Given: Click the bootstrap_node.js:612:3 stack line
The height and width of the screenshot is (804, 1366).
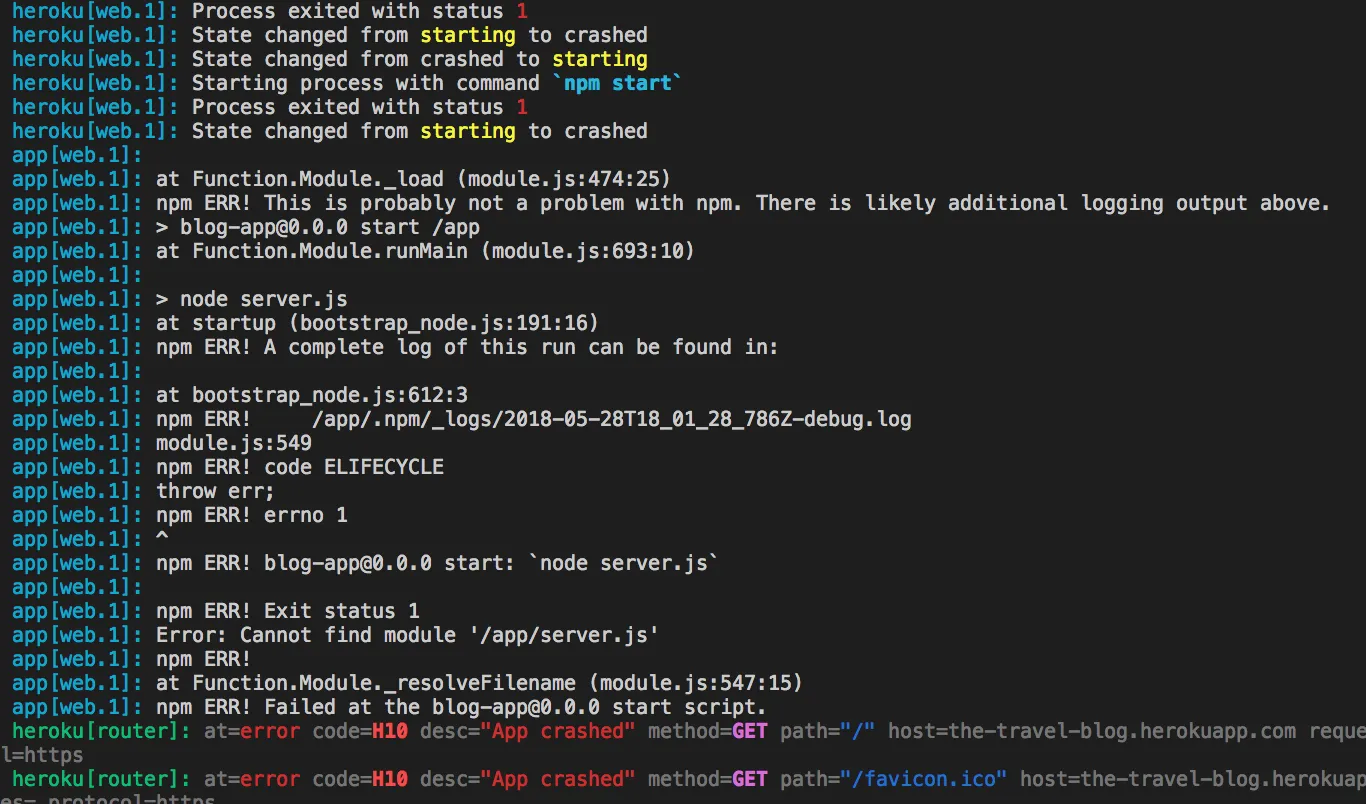Looking at the screenshot, I should tap(312, 395).
